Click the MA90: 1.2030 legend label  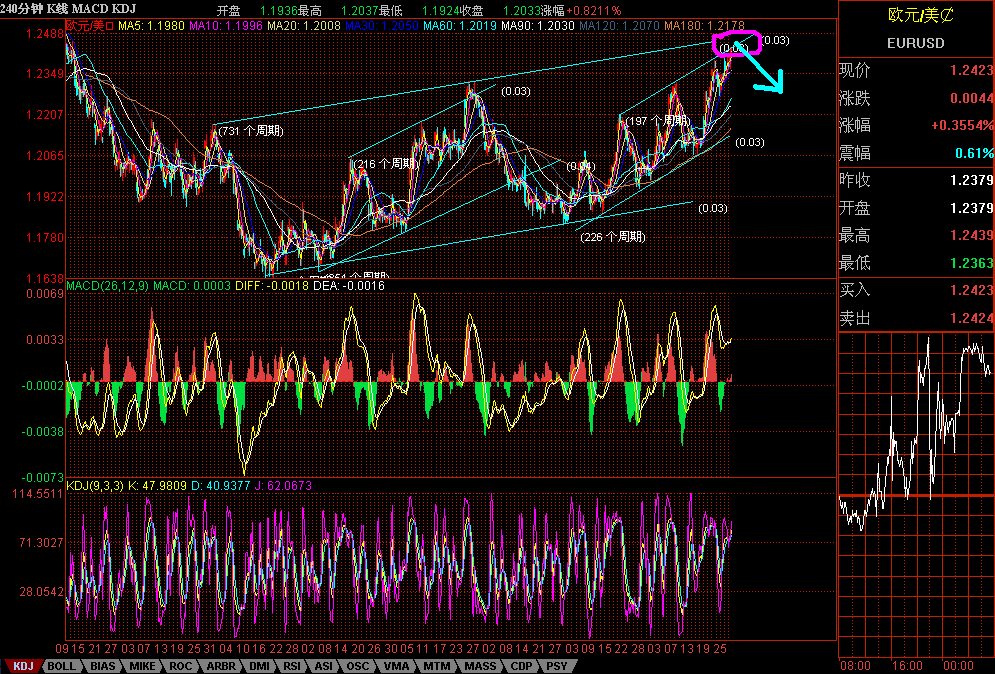(538, 26)
